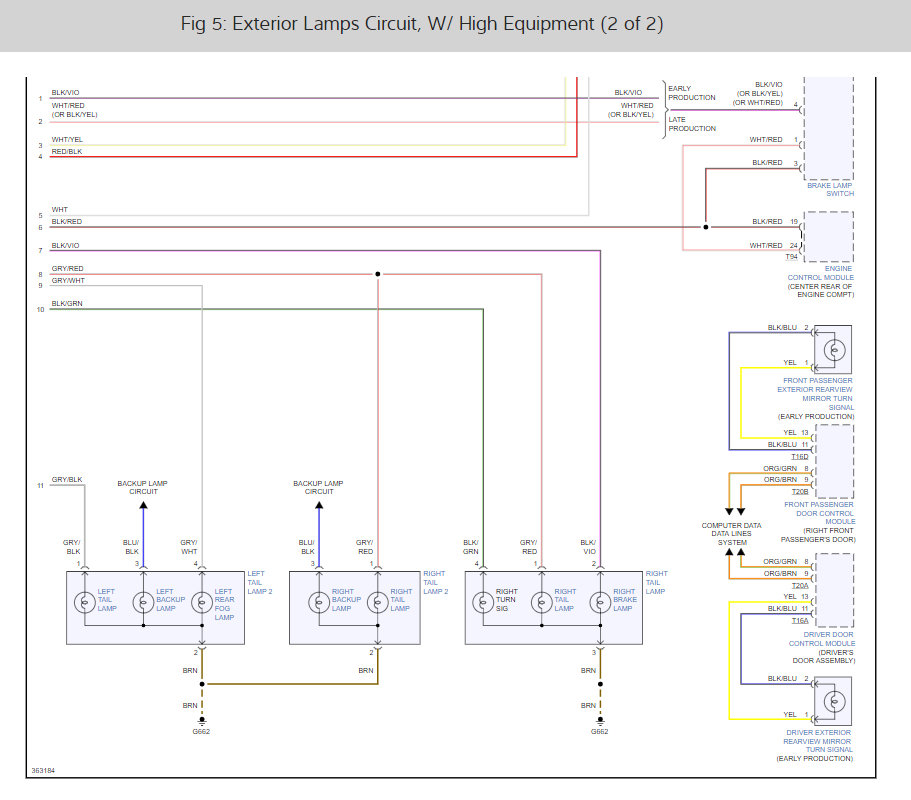911x800 pixels.
Task: Select the Right Backup Lamp label
Action: [x=346, y=600]
